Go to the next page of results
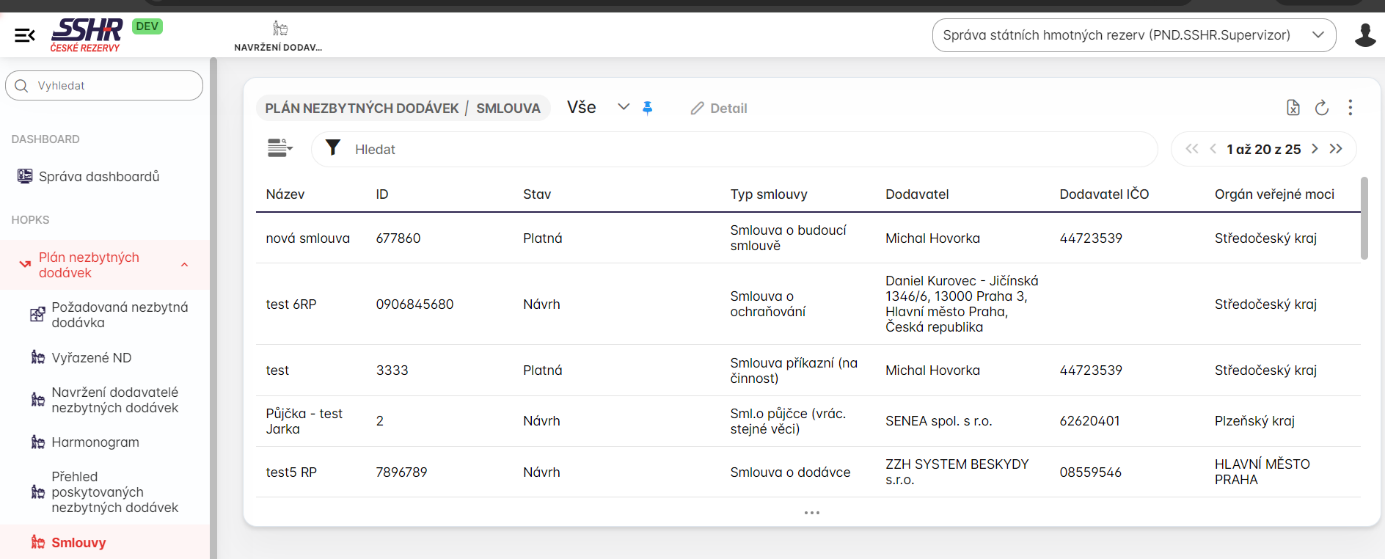This screenshot has height=559, width=1385. 1315,149
